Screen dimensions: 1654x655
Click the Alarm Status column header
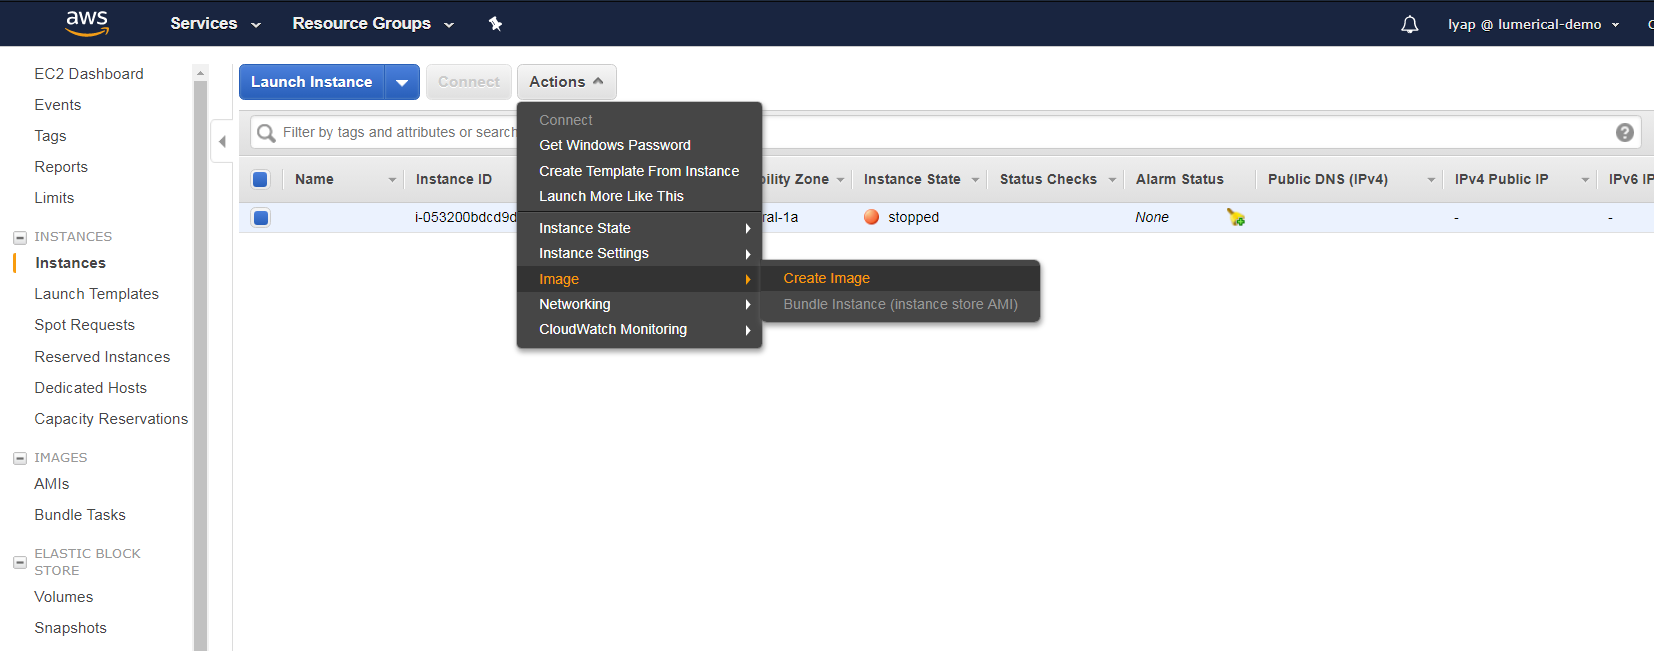pyautogui.click(x=1180, y=180)
